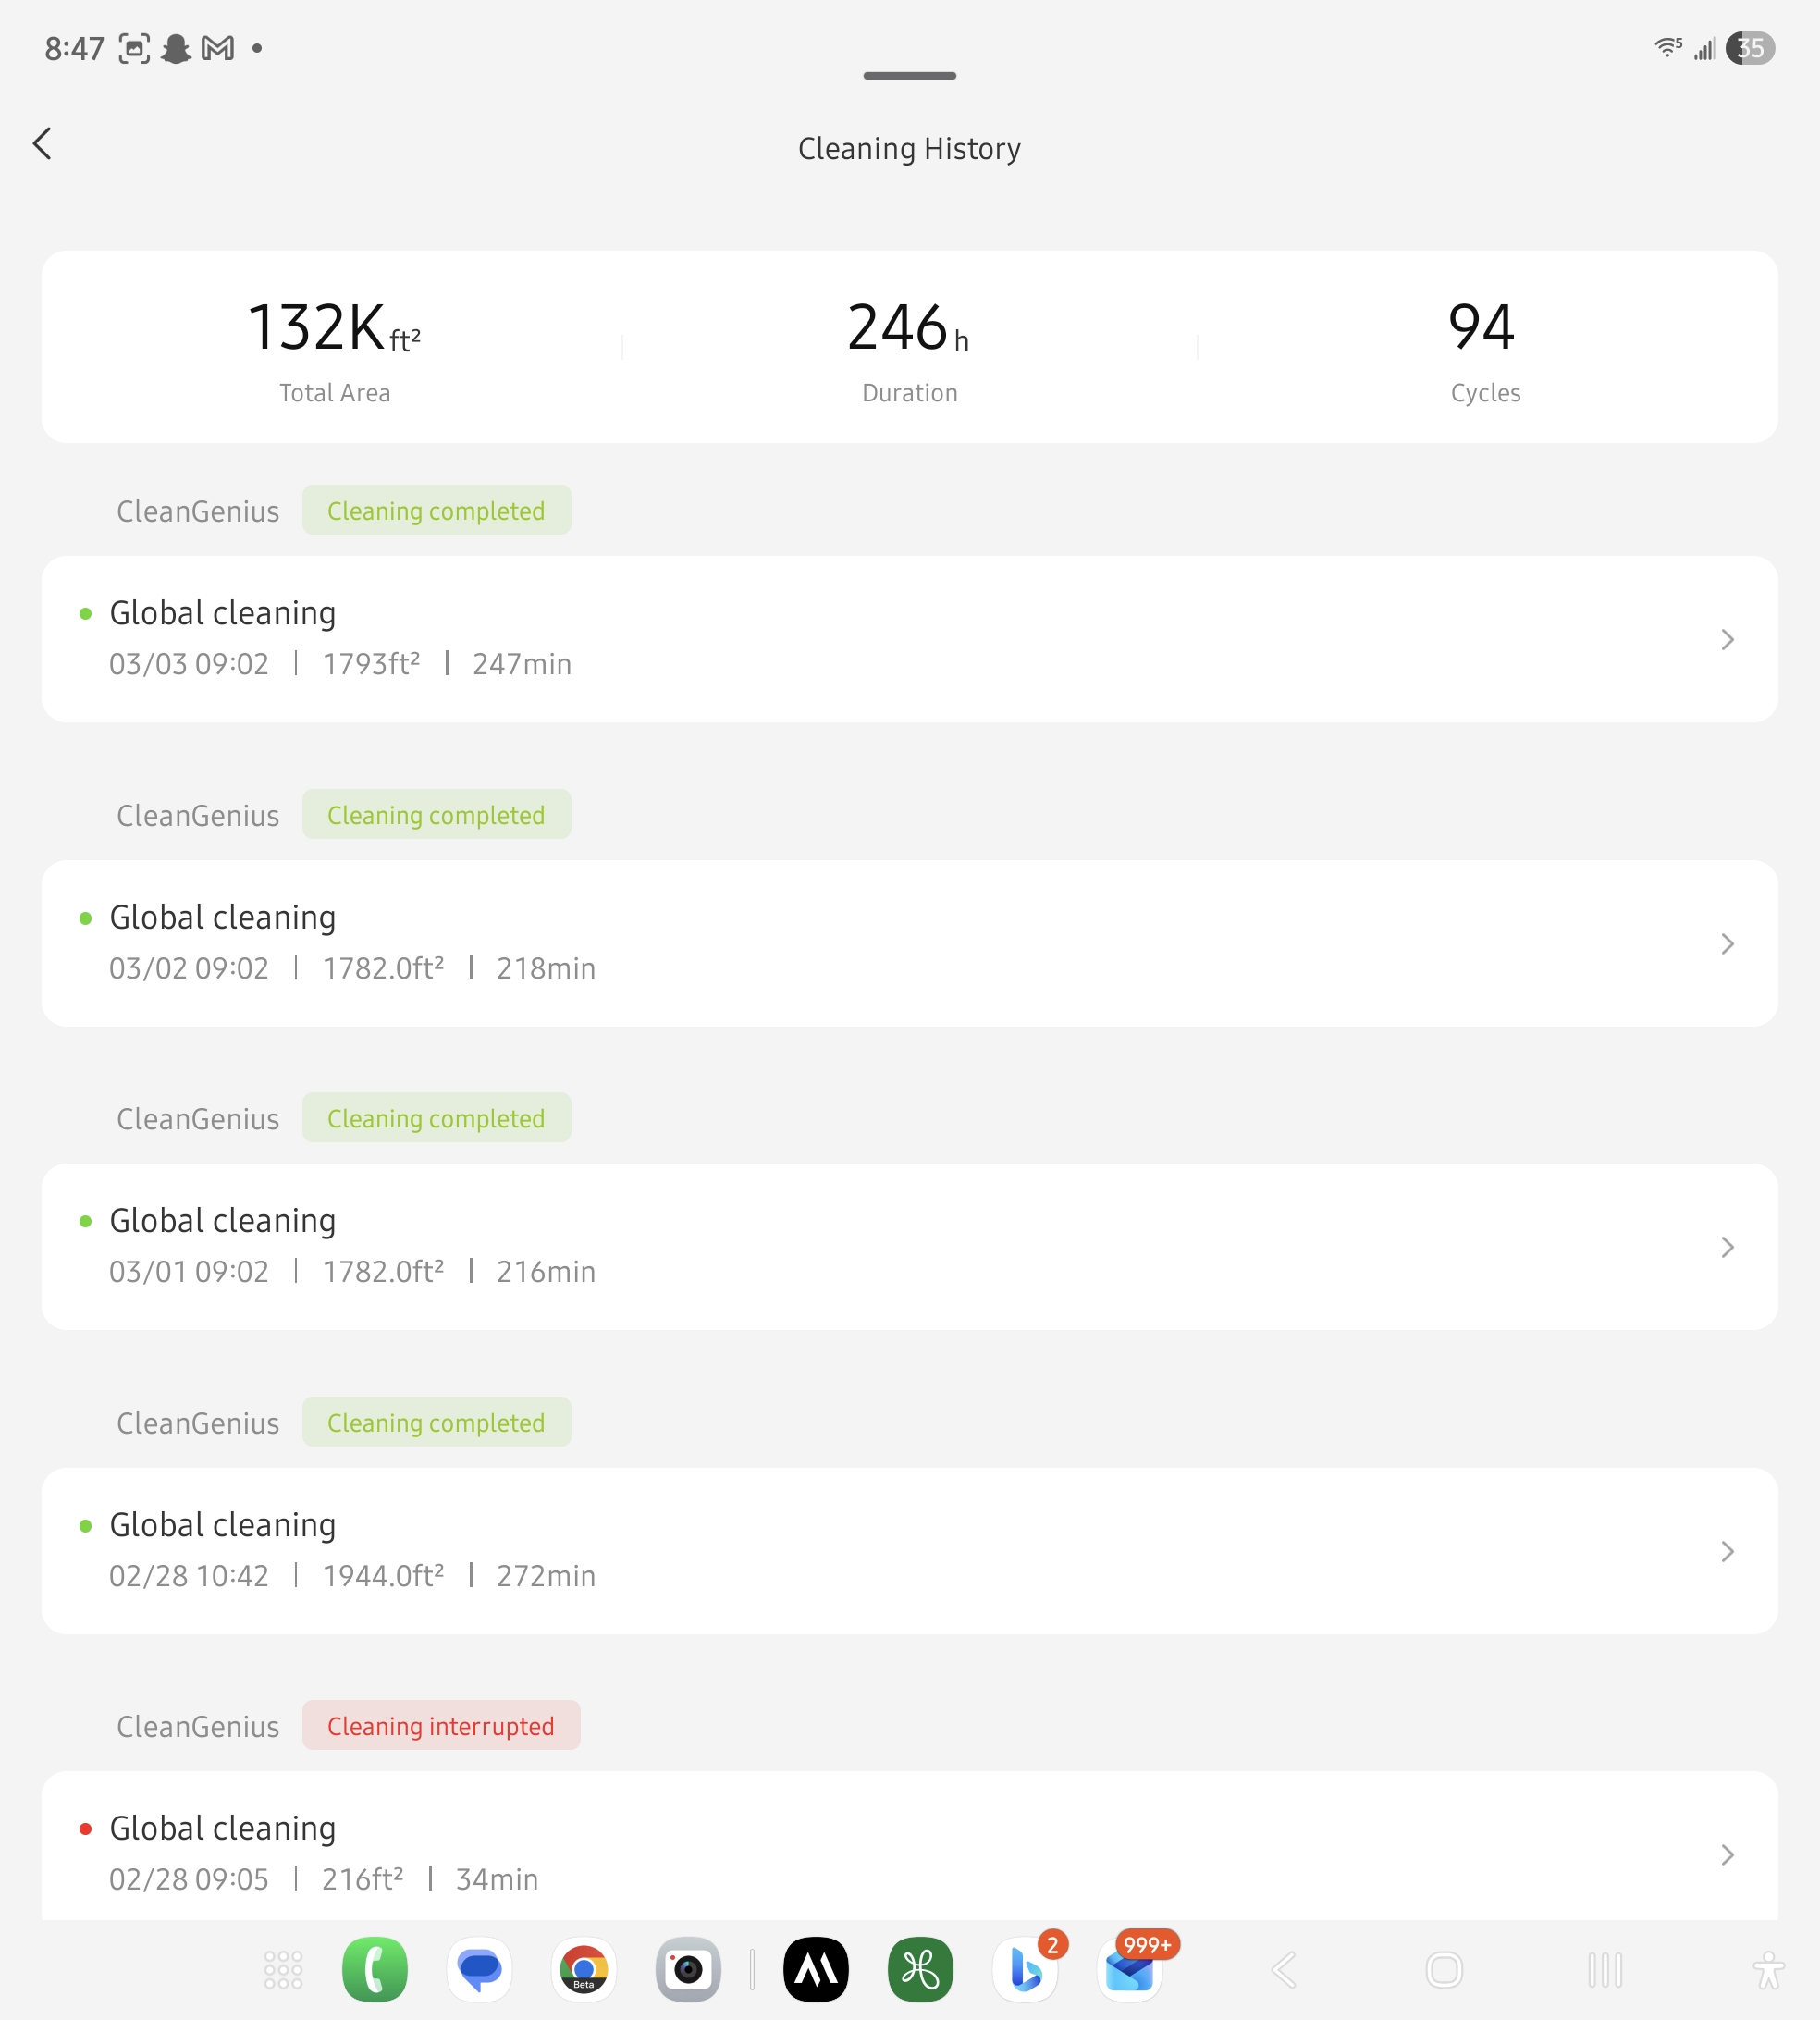Expand the 03/03 09:02 cleaning entry chevron

coord(1727,640)
